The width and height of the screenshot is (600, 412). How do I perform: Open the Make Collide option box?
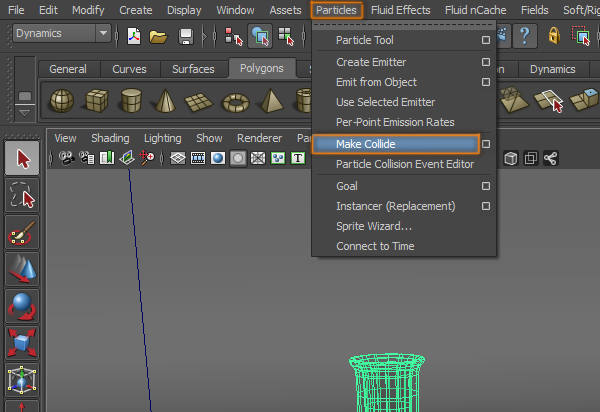click(486, 144)
